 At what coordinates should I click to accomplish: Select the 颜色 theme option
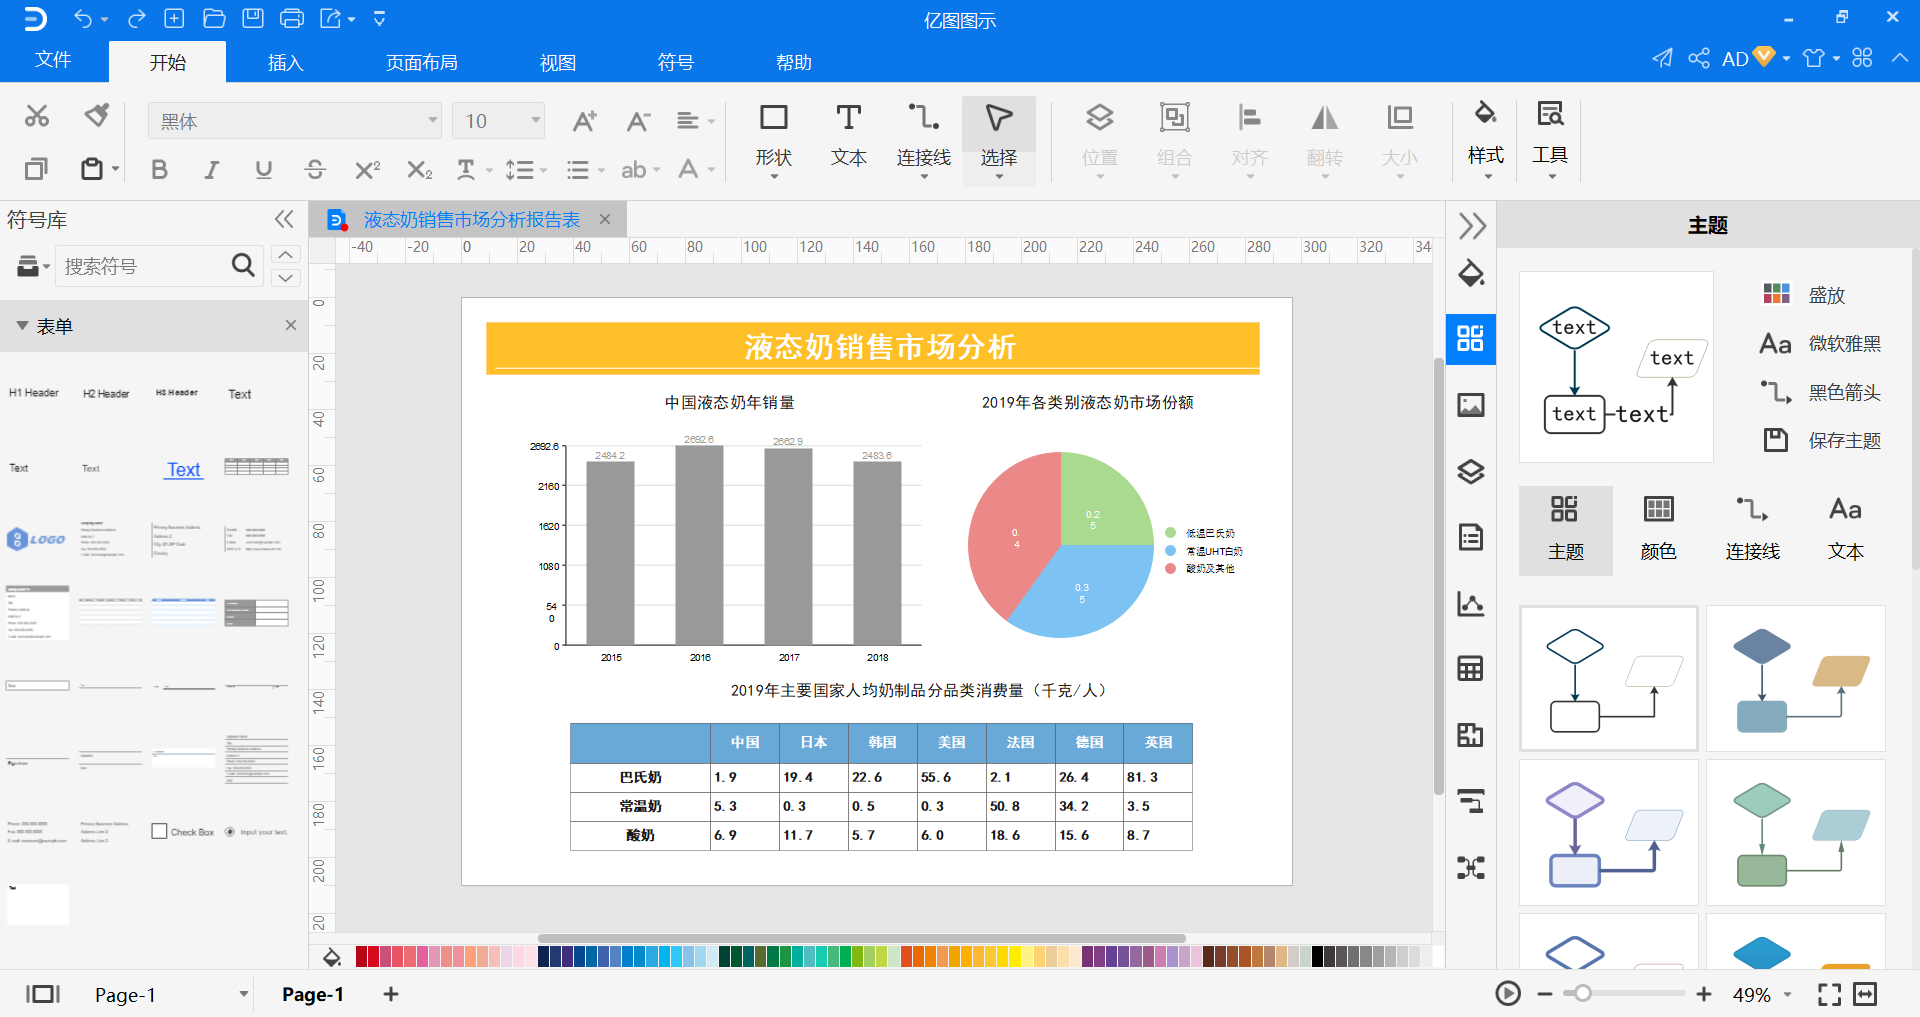pos(1659,530)
